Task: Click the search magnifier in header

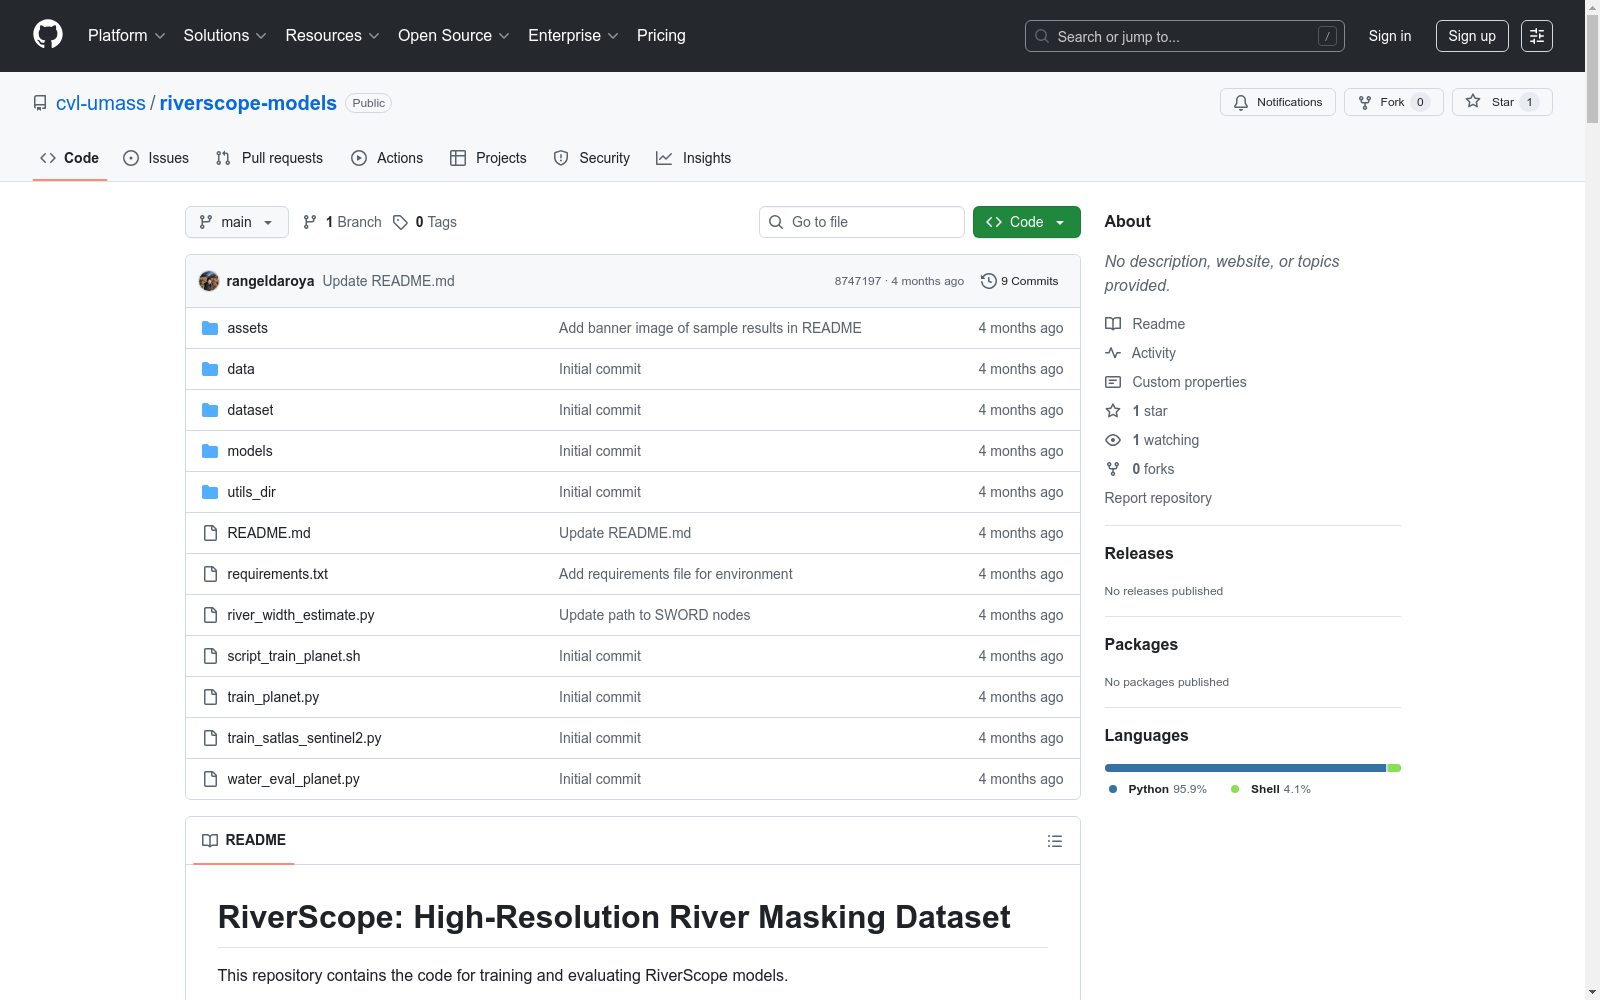Action: [1042, 36]
